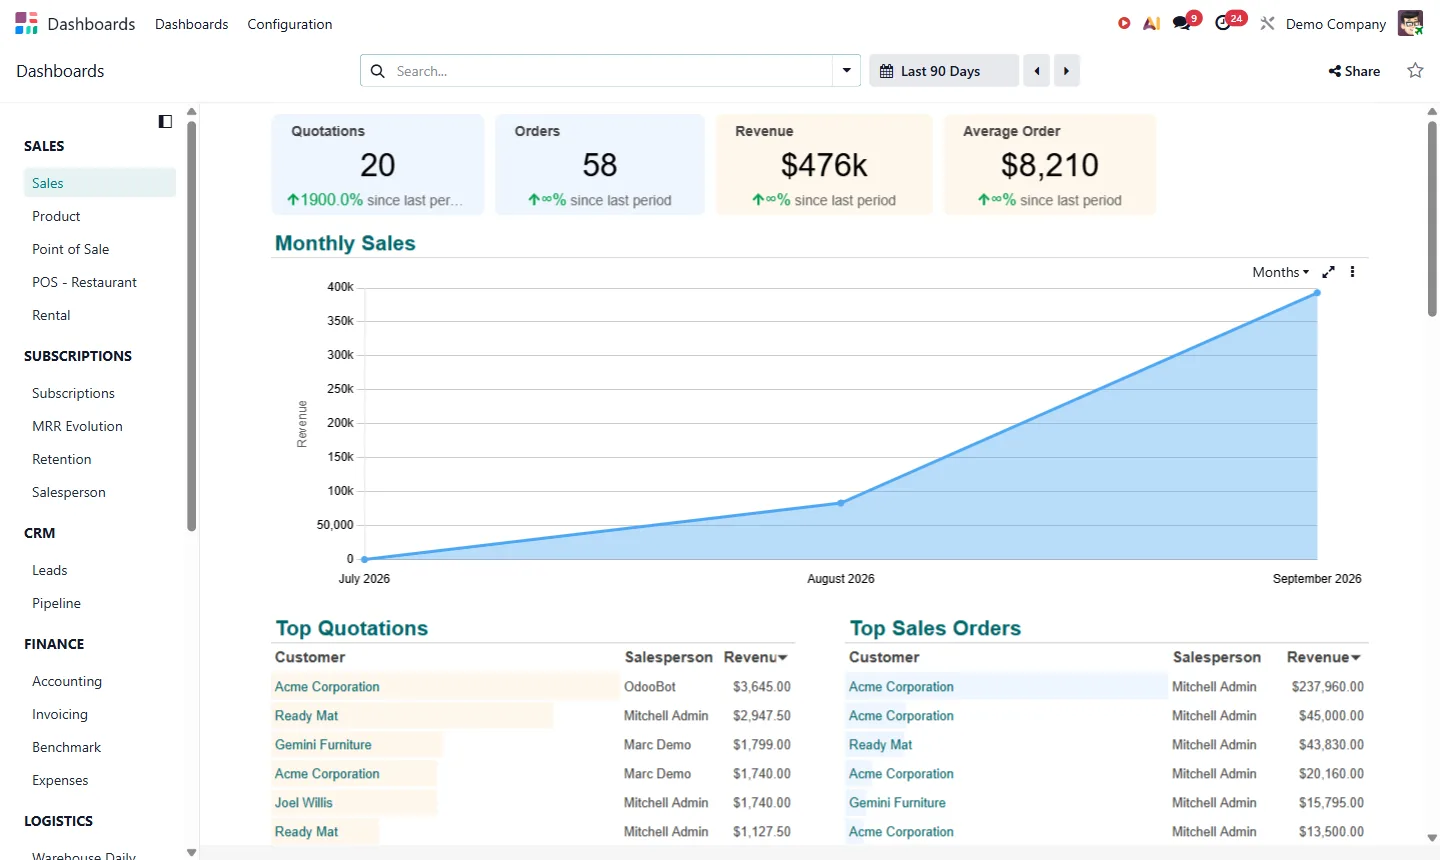Image resolution: width=1440 pixels, height=860 pixels.
Task: Click the September 2026 data point
Action: (x=1317, y=292)
